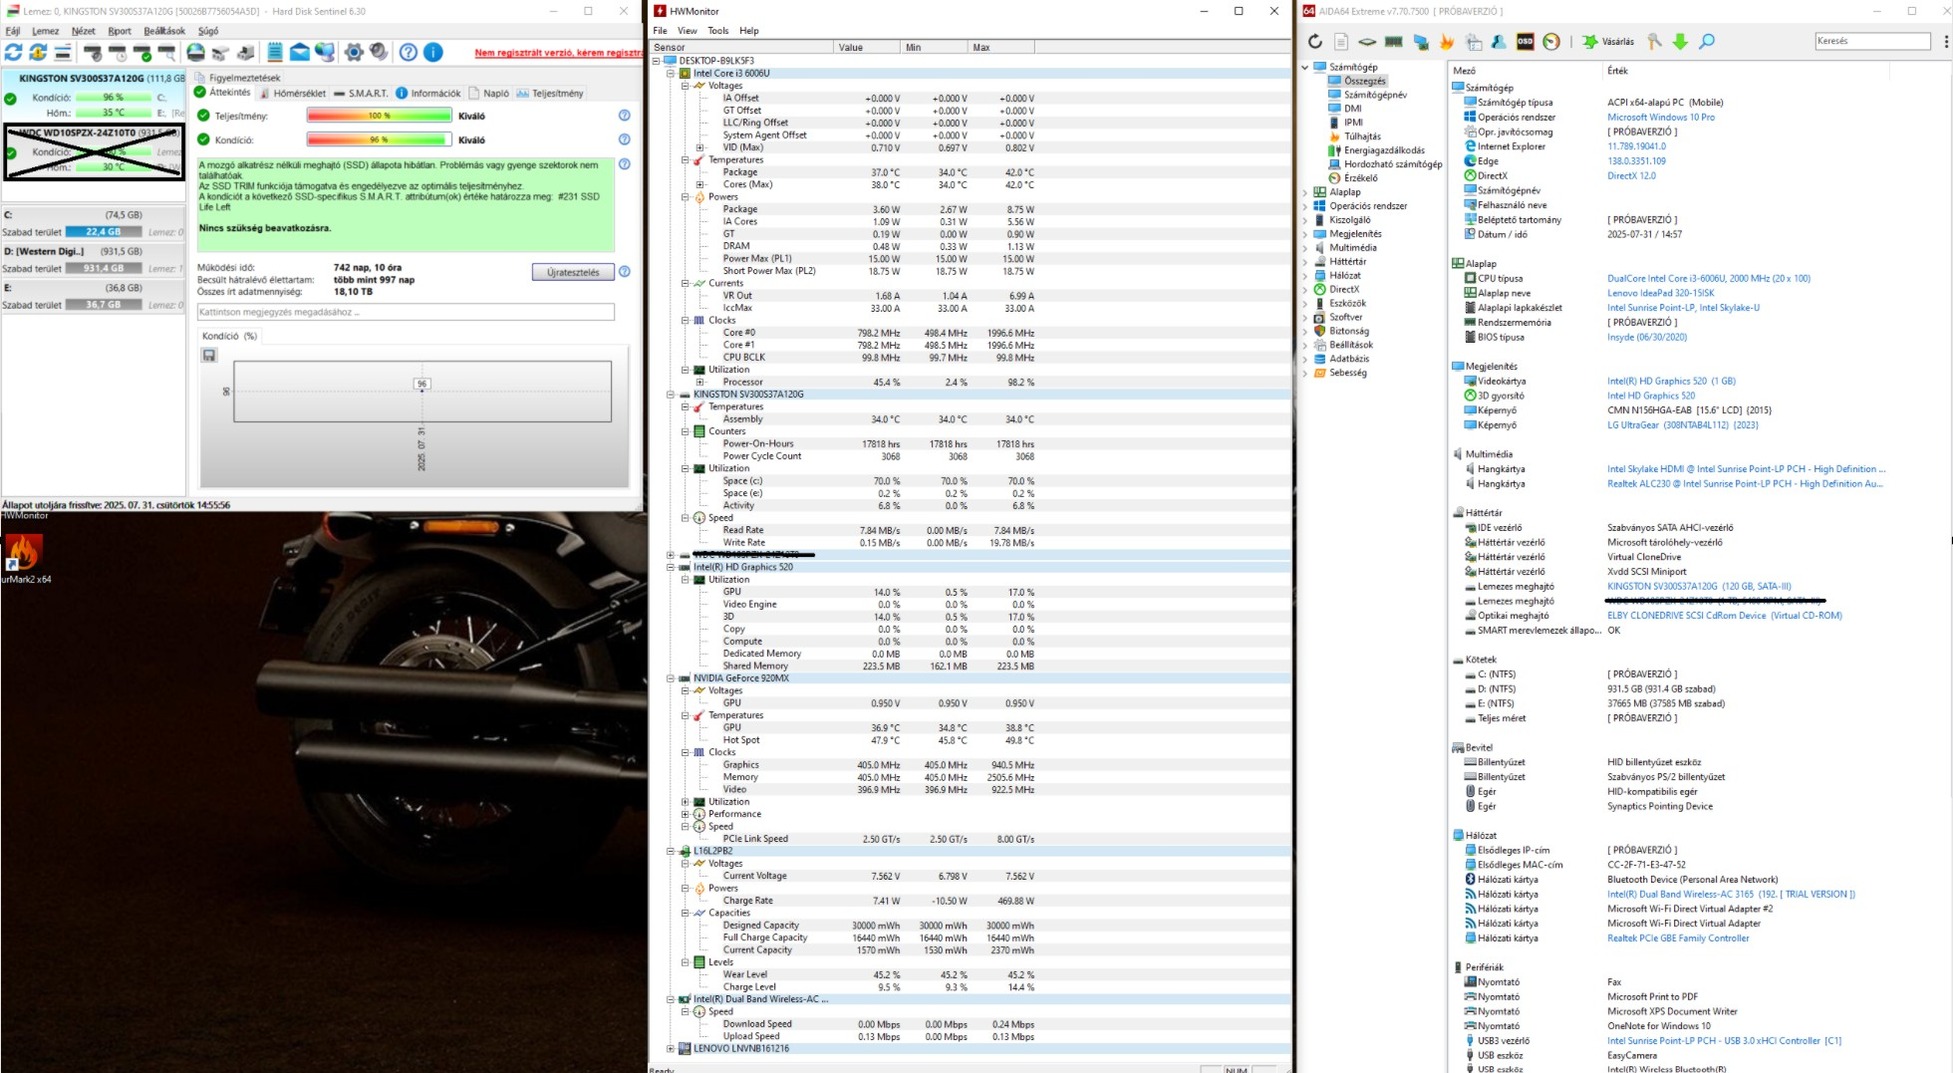Click the Kondíció 96 % gradient bar in overview
The image size is (1953, 1073).
[379, 140]
